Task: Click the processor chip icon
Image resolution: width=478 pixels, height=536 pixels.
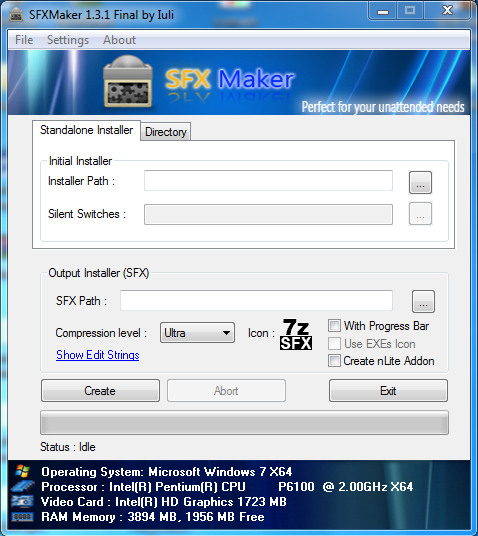Action: [22, 486]
